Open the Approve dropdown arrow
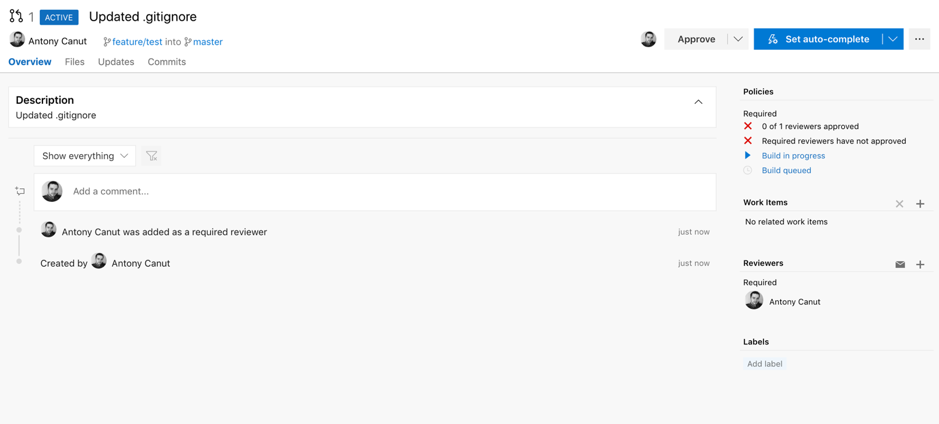Image resolution: width=939 pixels, height=424 pixels. [x=738, y=39]
